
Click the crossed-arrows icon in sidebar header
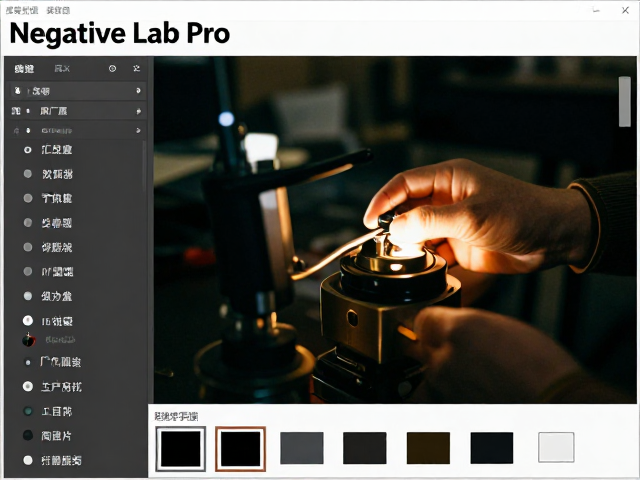tap(137, 68)
